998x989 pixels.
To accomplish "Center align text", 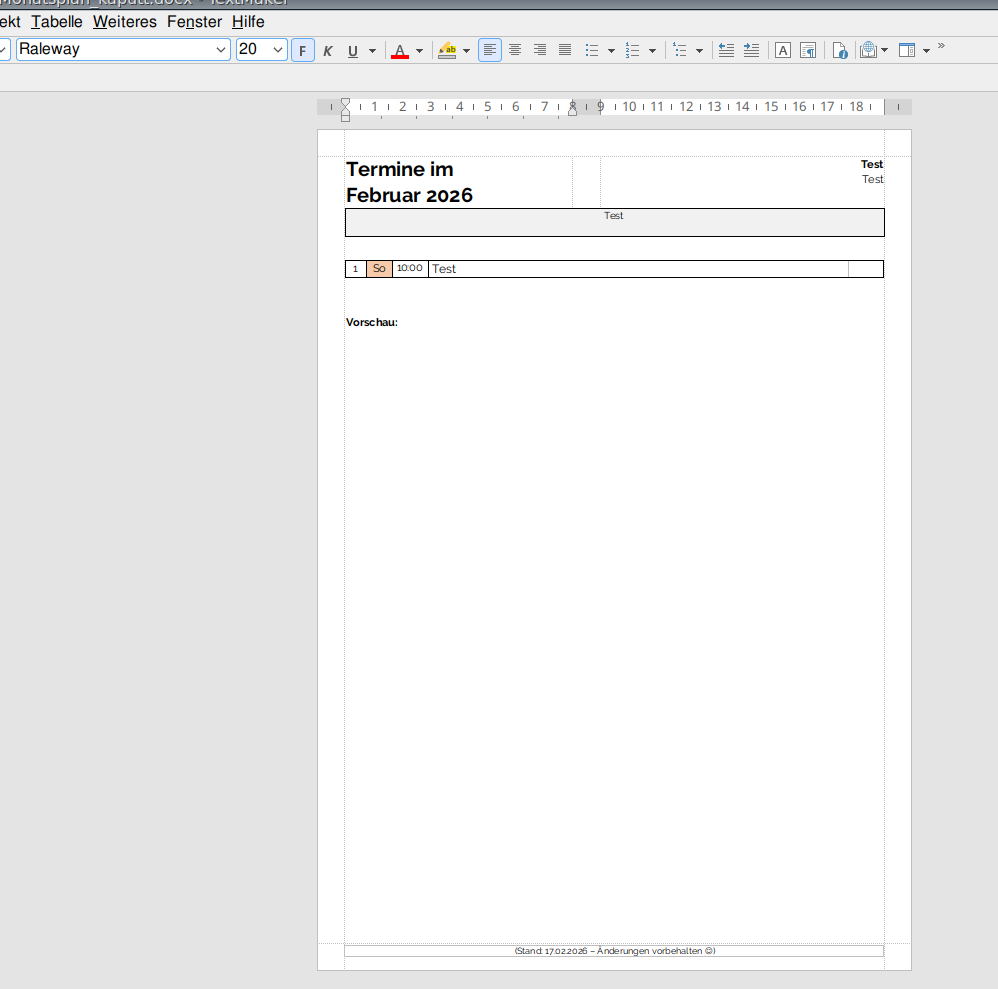I will (515, 50).
